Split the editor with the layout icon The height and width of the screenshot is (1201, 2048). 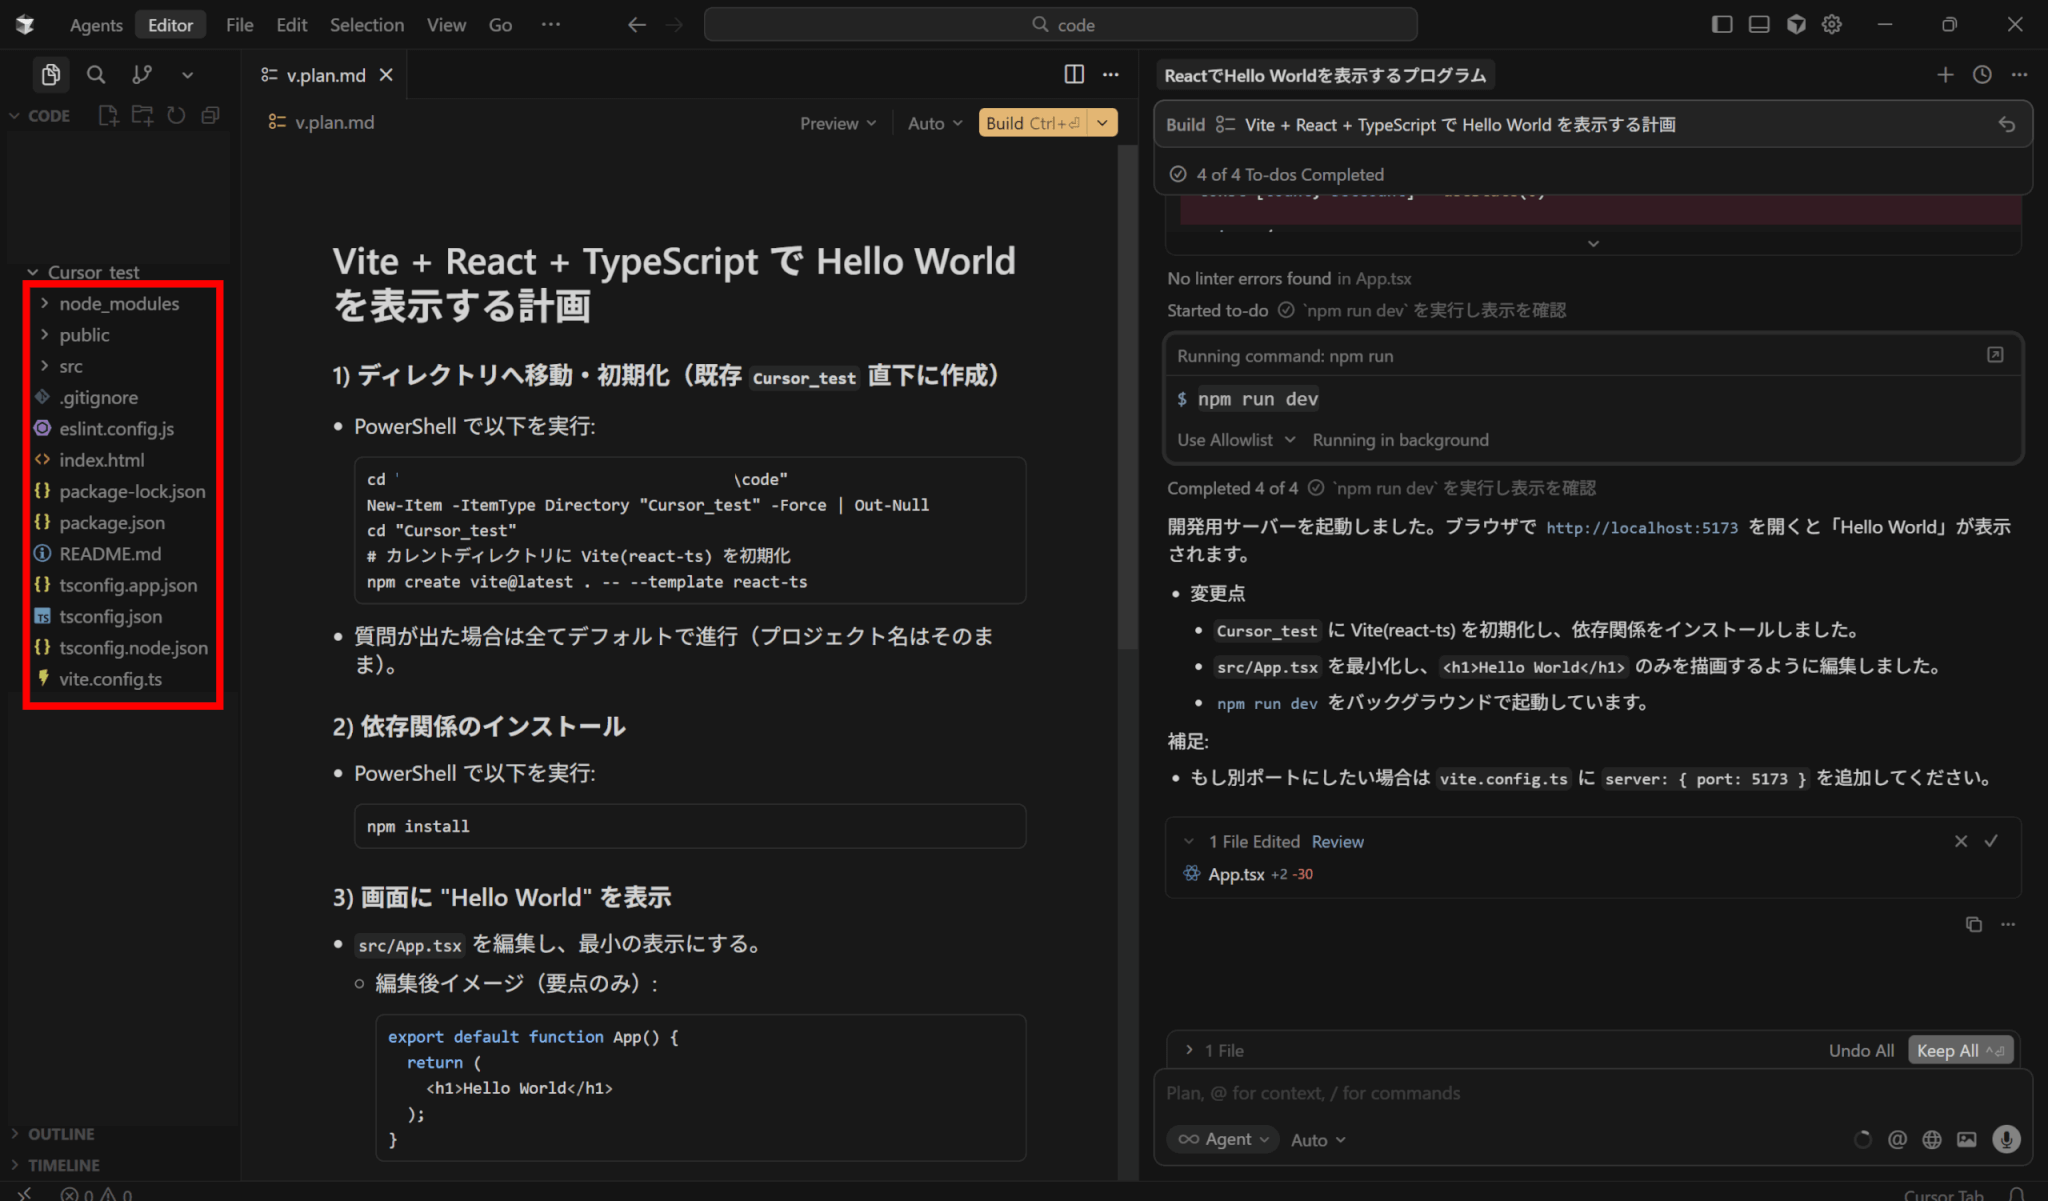[1074, 75]
